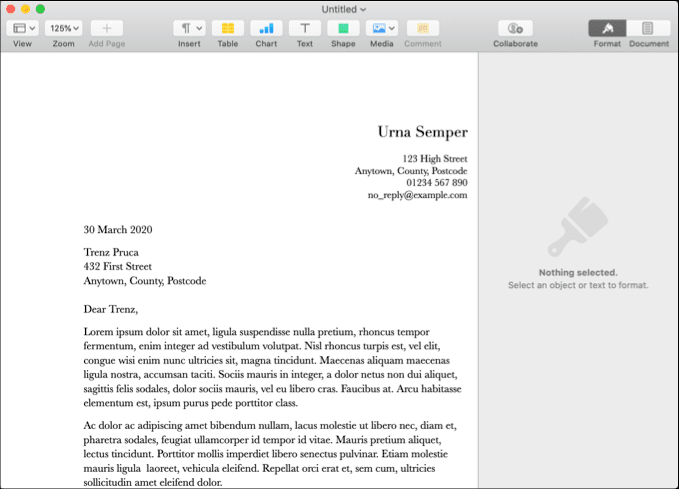Screen dimensions: 679x489
Task: Click the Urna Semper heading
Action: pyautogui.click(x=423, y=132)
